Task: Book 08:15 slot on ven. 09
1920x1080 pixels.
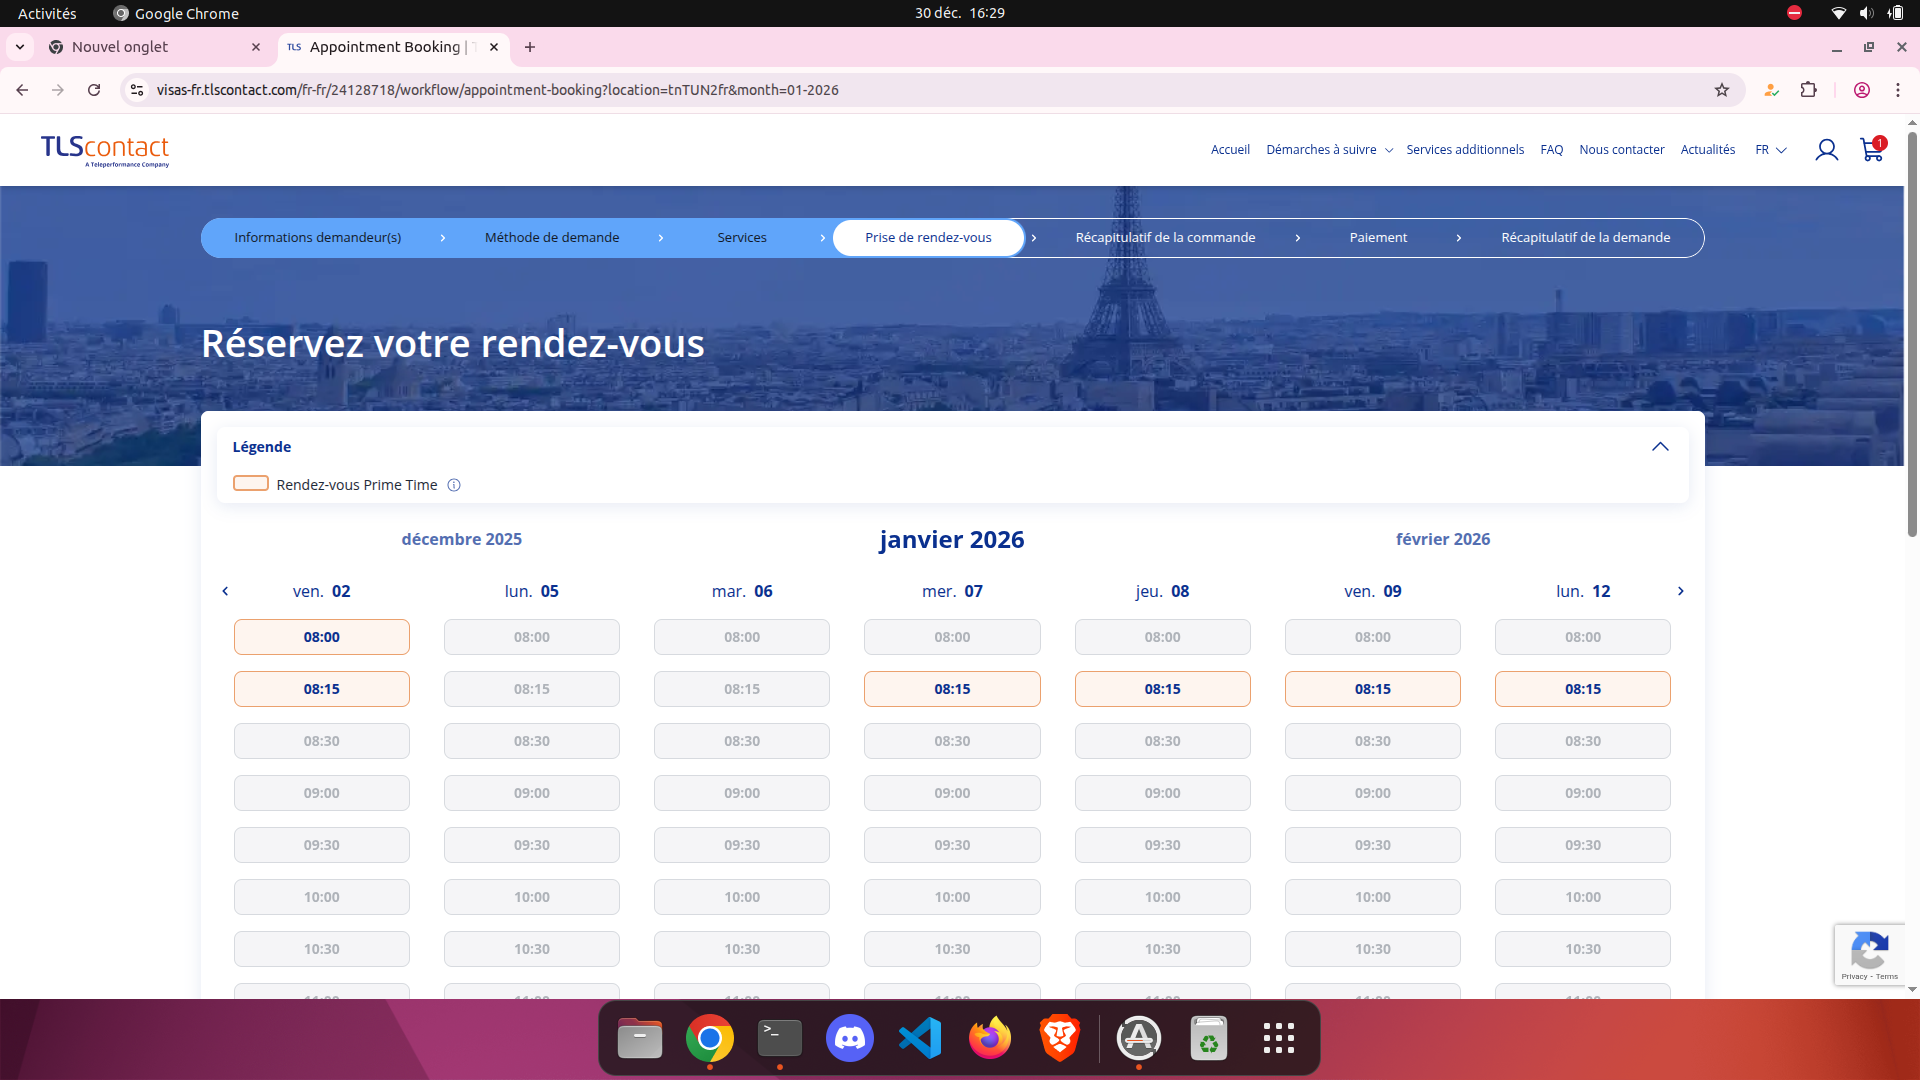Action: (x=1373, y=690)
